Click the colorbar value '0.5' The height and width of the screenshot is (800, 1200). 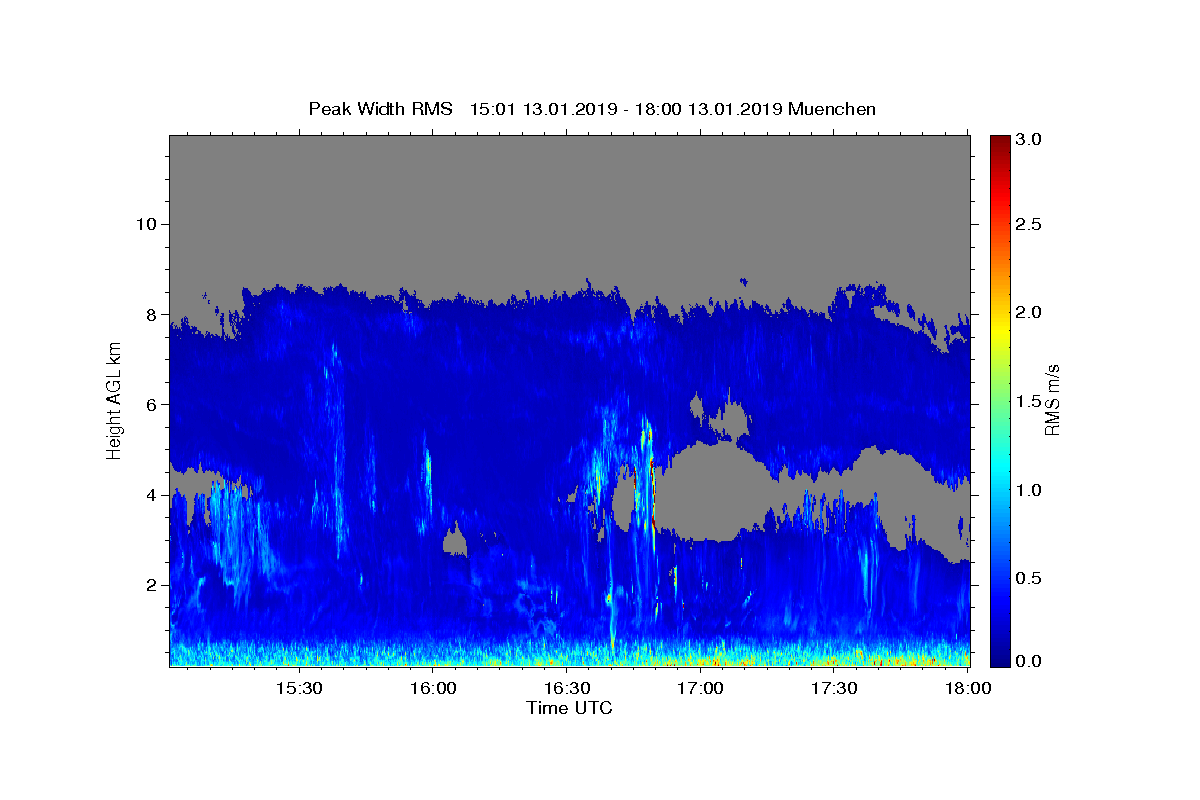pos(1029,578)
